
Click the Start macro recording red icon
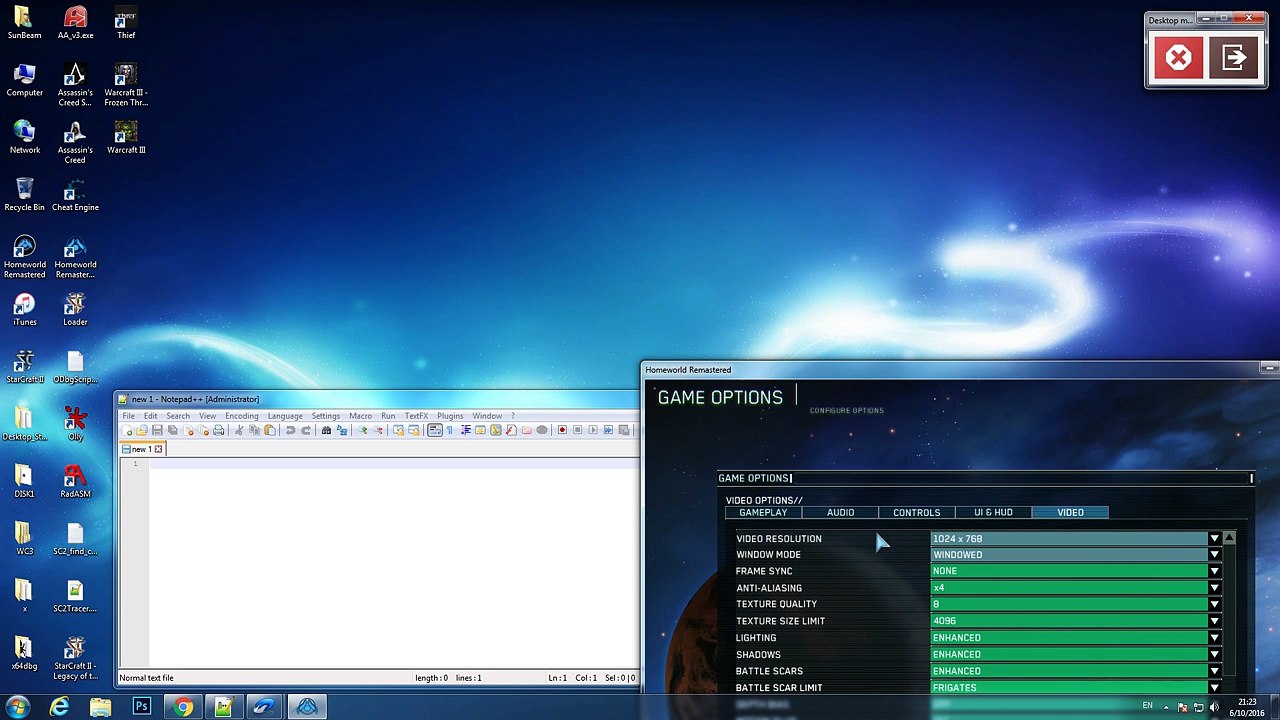tap(562, 430)
